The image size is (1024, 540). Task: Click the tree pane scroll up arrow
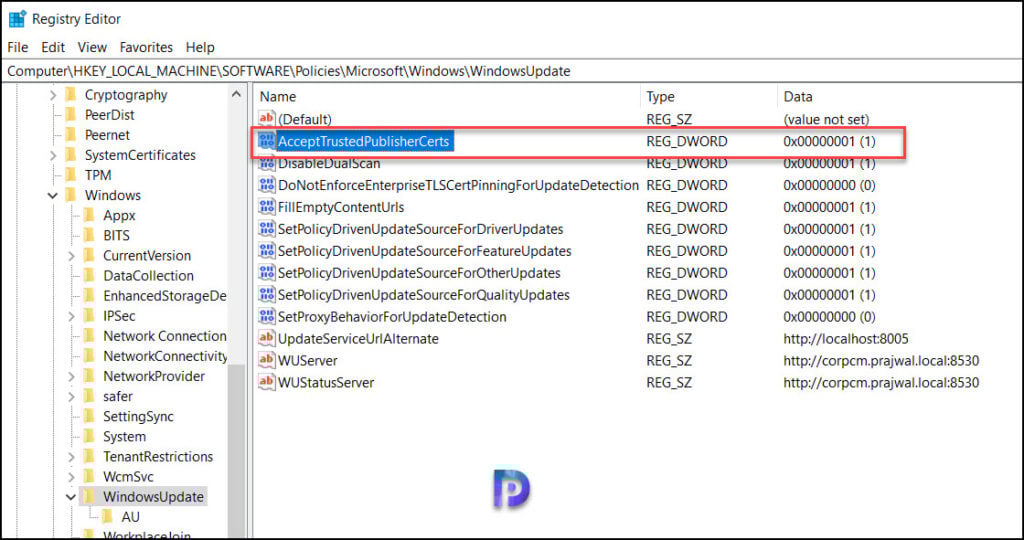236,95
